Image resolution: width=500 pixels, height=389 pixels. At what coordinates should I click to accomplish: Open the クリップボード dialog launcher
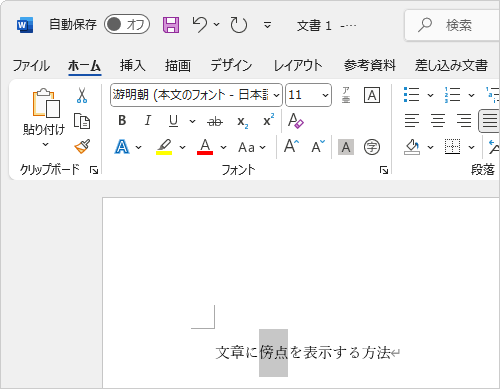click(94, 171)
